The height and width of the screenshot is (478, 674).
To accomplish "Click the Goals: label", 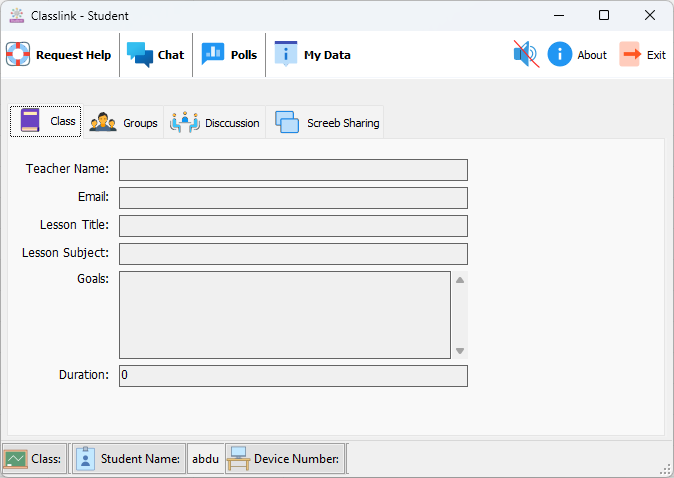I will click(93, 279).
